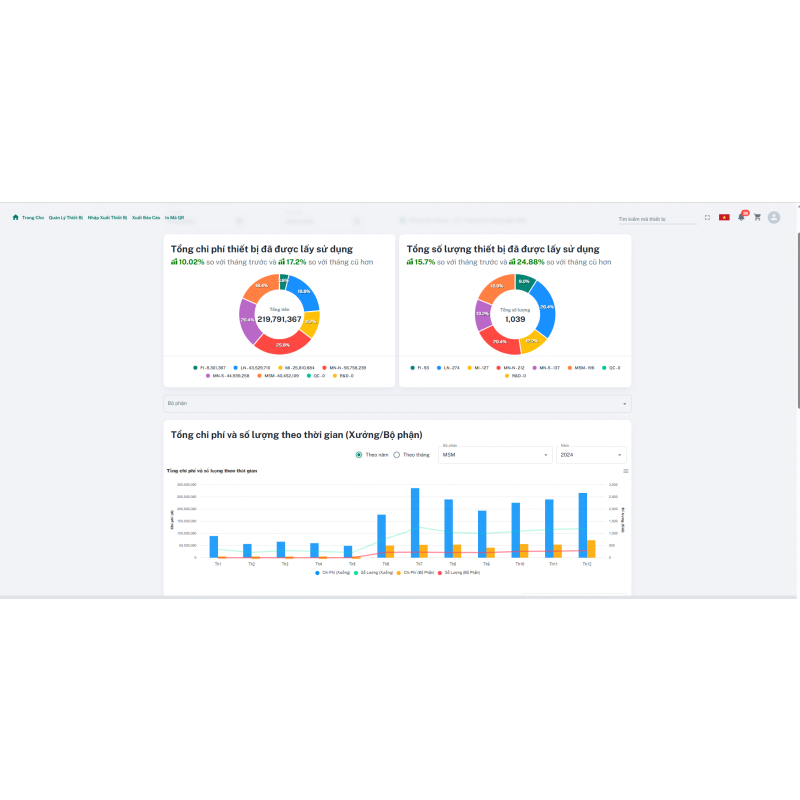Toggle LN - 274 legend in quantity chart
This screenshot has height=800, width=800.
click(x=448, y=368)
